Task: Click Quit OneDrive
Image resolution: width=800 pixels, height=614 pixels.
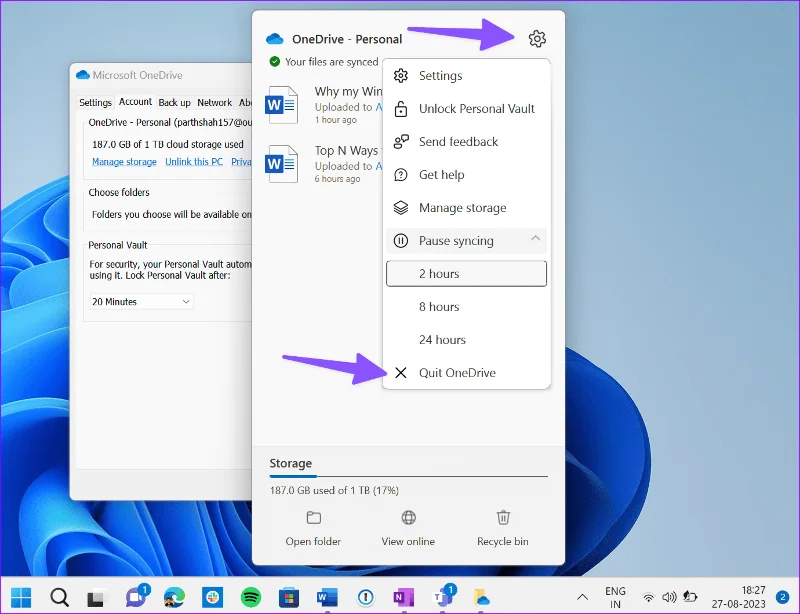Action: click(x=466, y=373)
